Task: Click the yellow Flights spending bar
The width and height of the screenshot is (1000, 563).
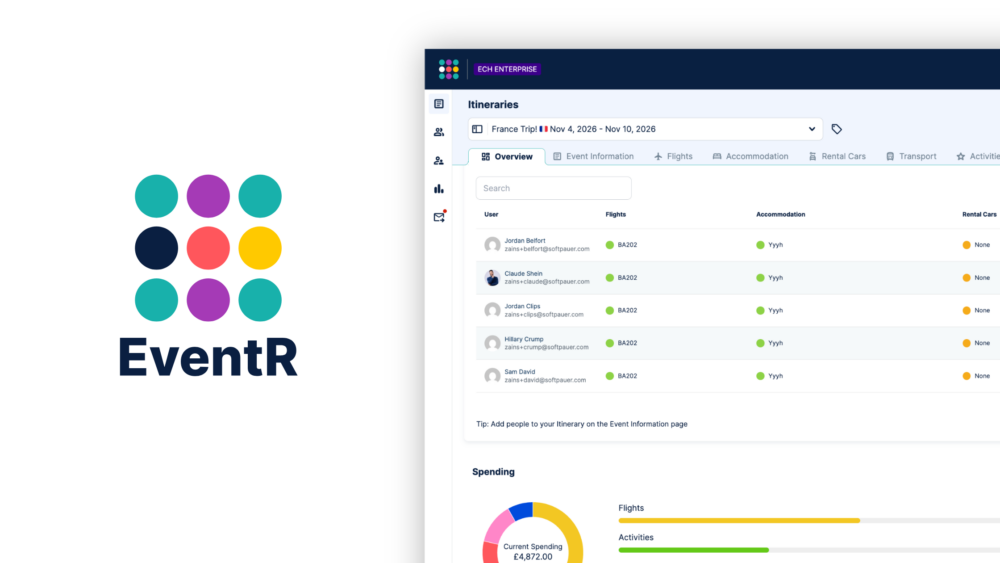Action: [x=739, y=520]
